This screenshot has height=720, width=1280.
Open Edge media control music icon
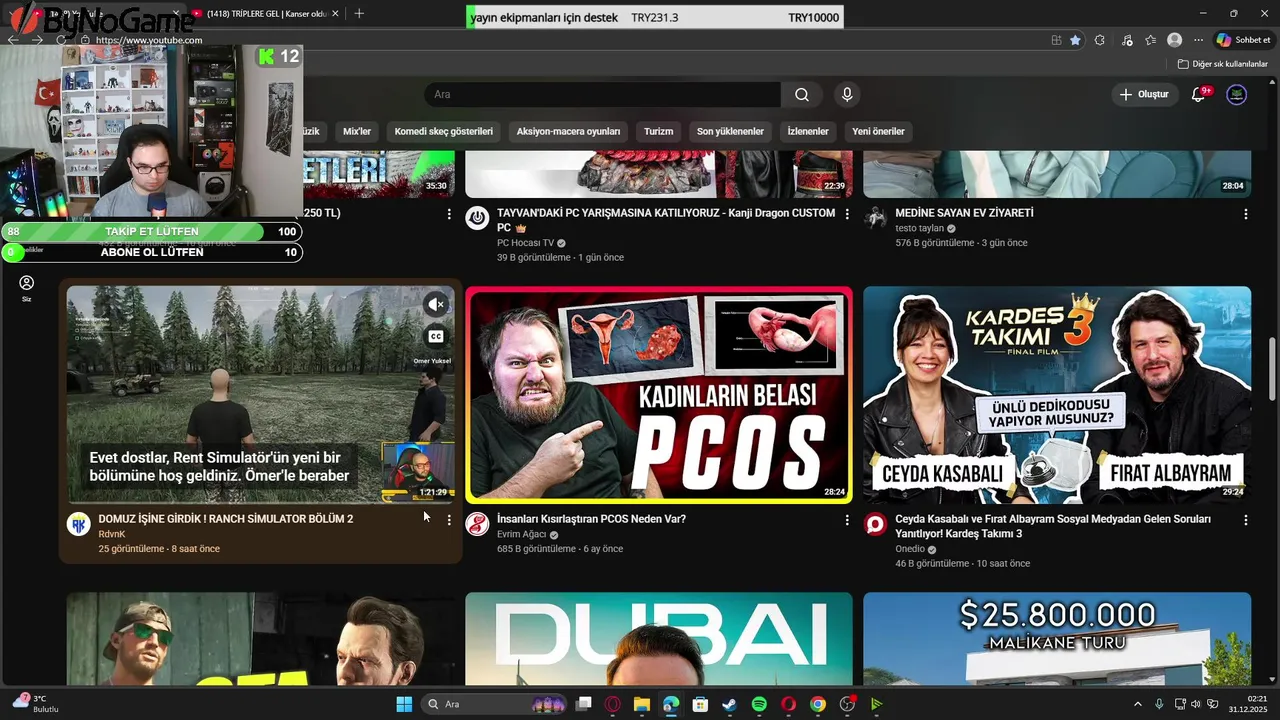click(x=1127, y=40)
